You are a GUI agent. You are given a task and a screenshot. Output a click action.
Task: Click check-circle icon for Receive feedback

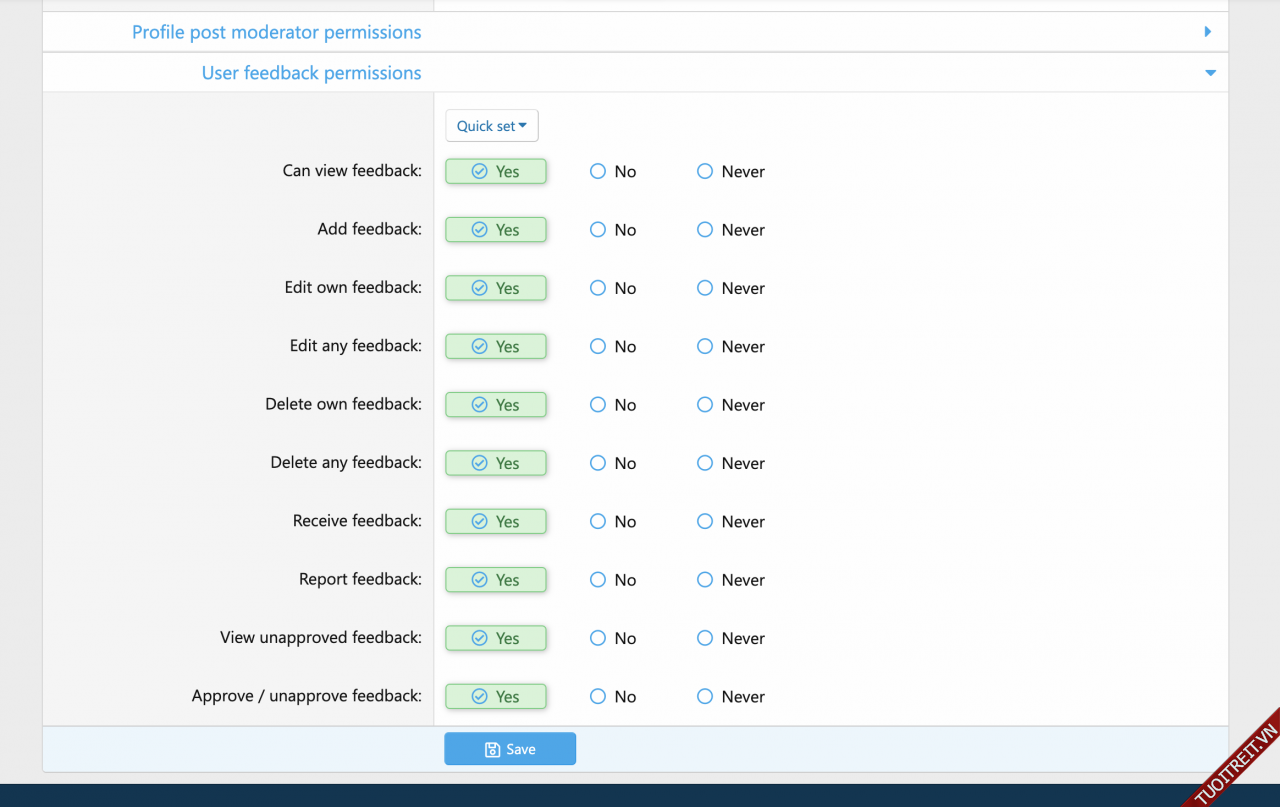point(479,522)
